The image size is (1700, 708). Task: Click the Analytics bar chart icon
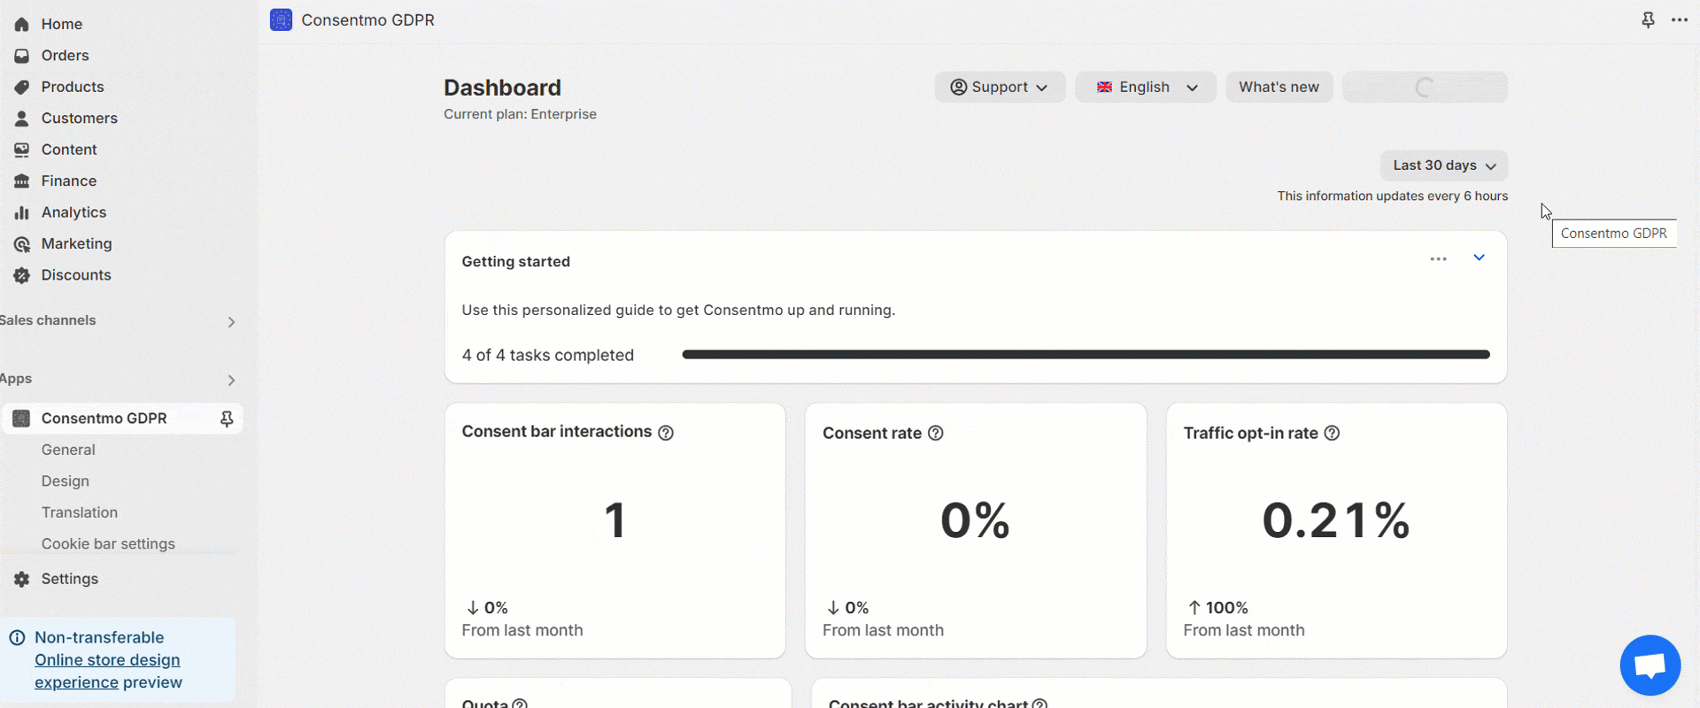(22, 213)
